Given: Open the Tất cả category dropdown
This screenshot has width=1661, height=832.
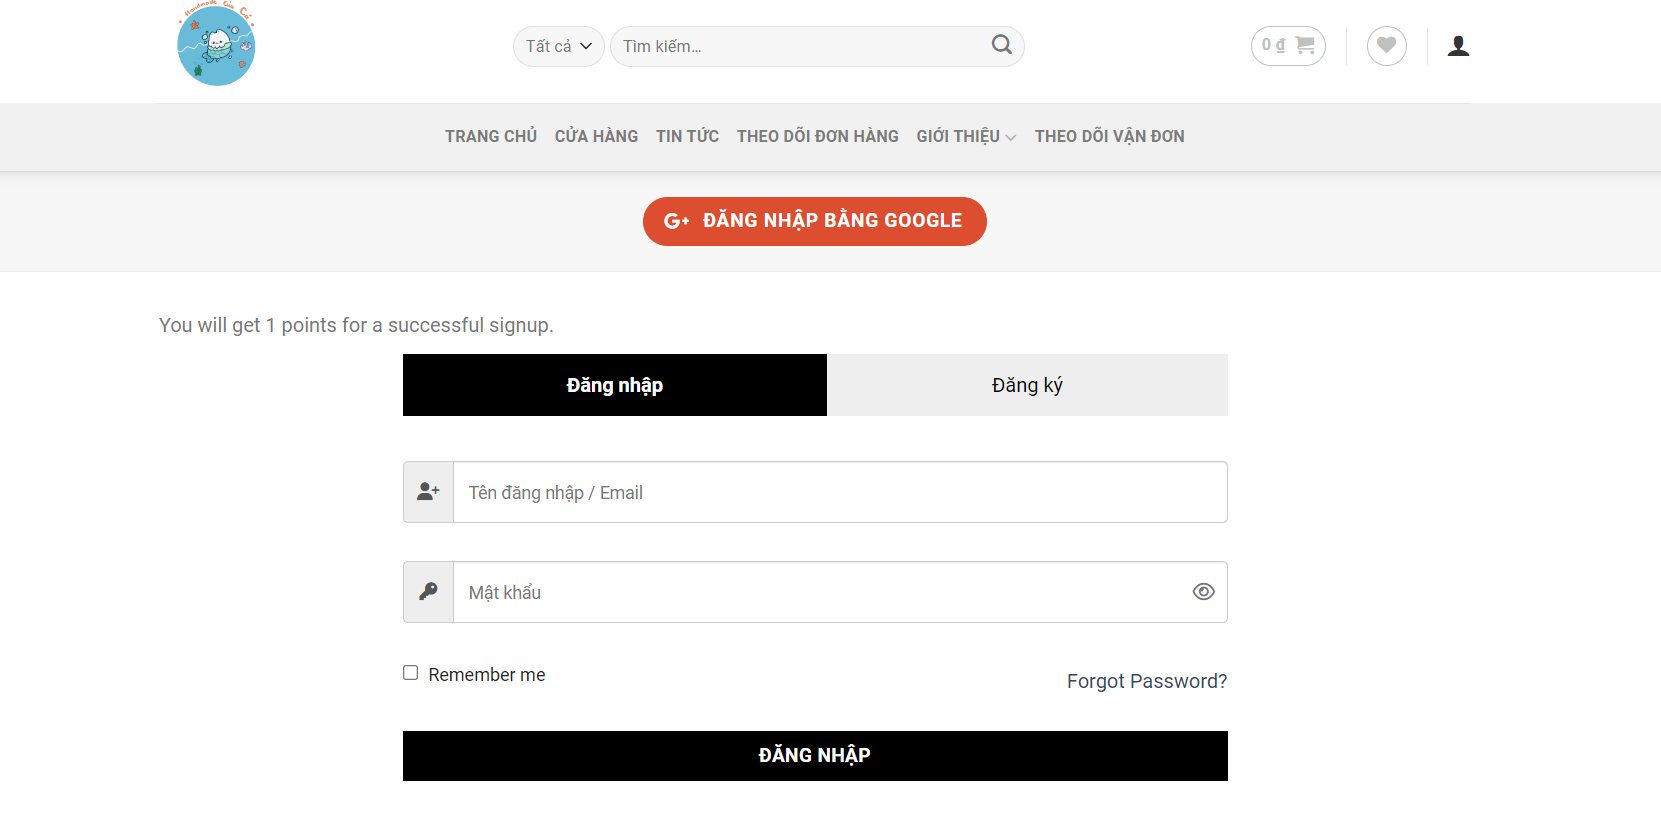Looking at the screenshot, I should tap(558, 46).
